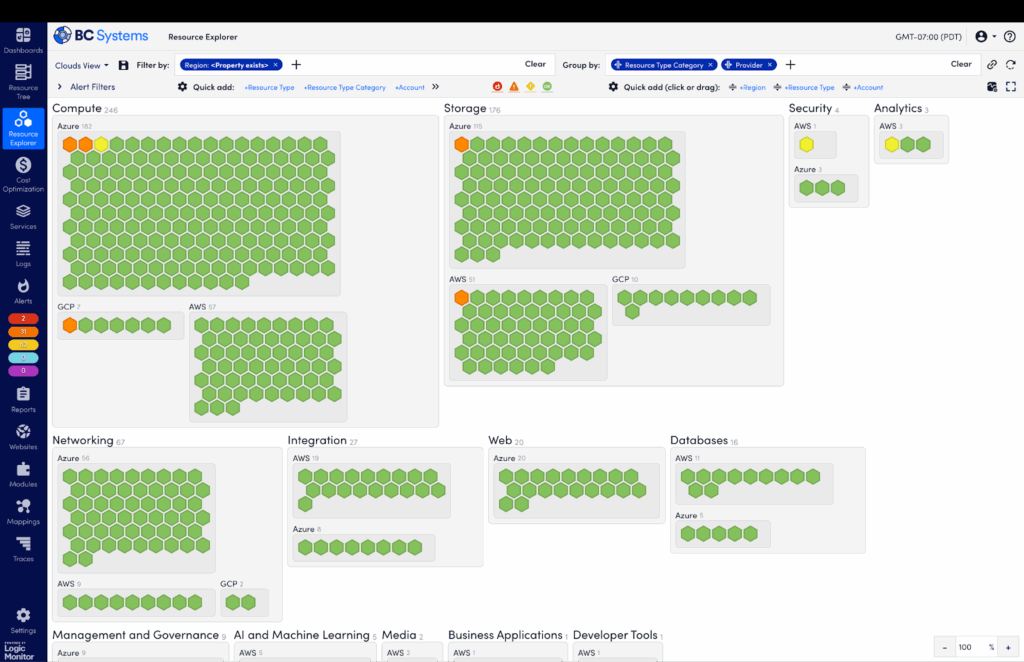
Task: Open Mappings from the sidebar
Action: tap(23, 511)
